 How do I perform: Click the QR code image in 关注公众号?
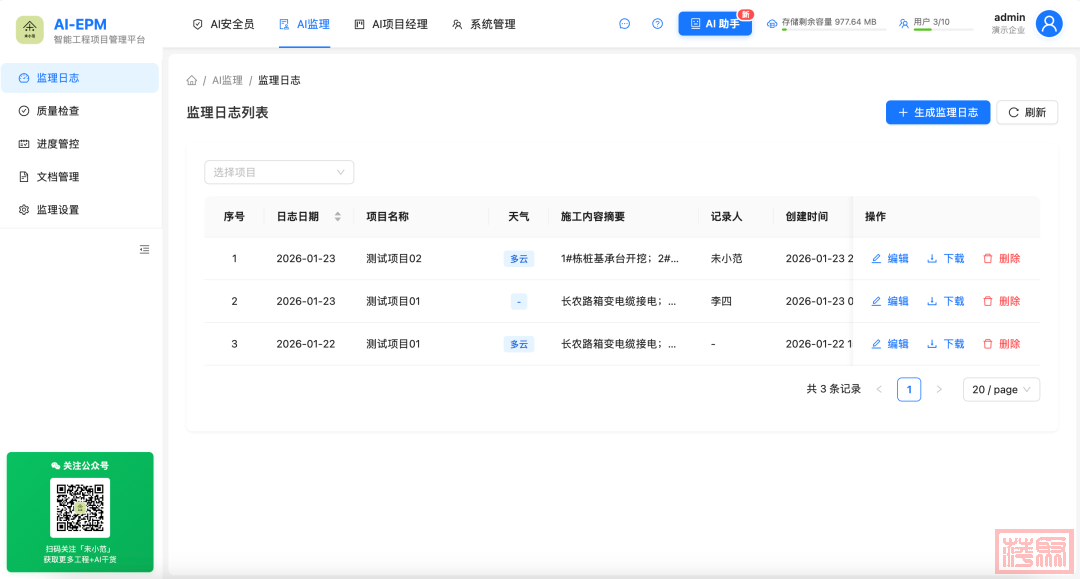tap(80, 507)
